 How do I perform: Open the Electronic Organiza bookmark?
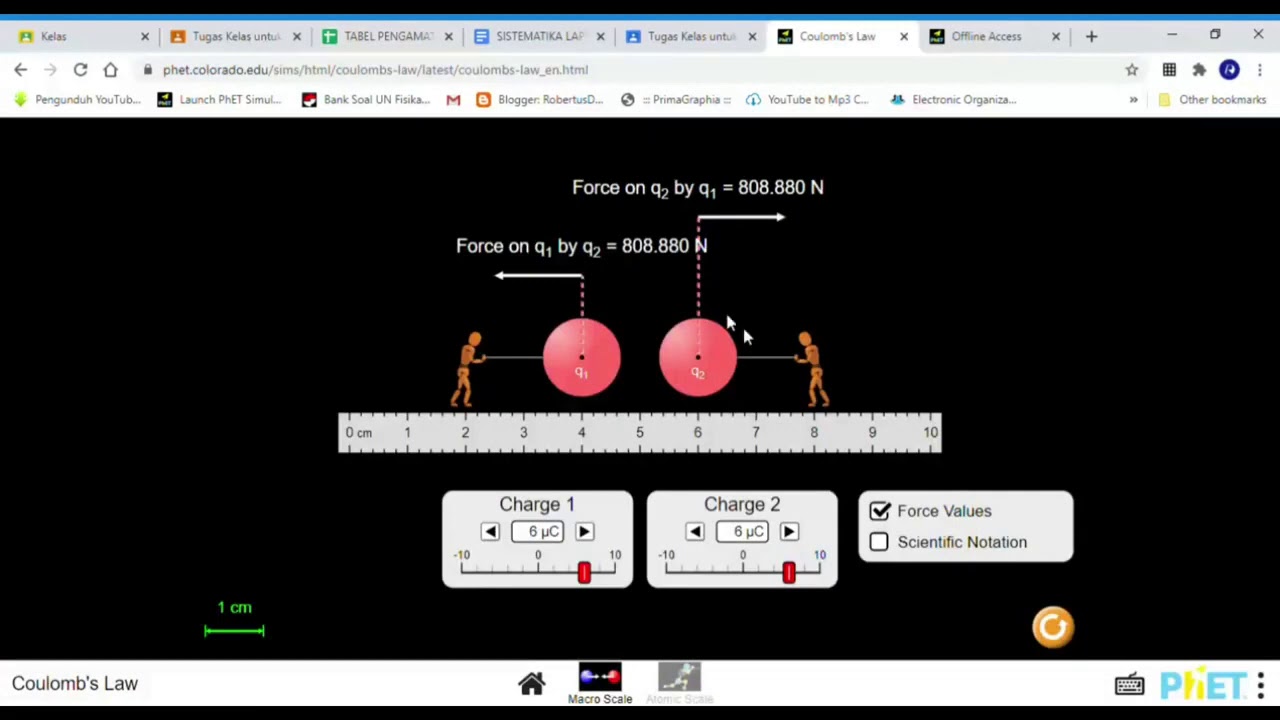[x=953, y=100]
